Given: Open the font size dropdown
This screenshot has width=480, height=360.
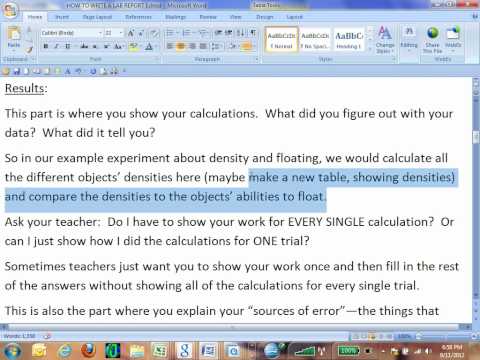Looking at the screenshot, I should point(121,33).
